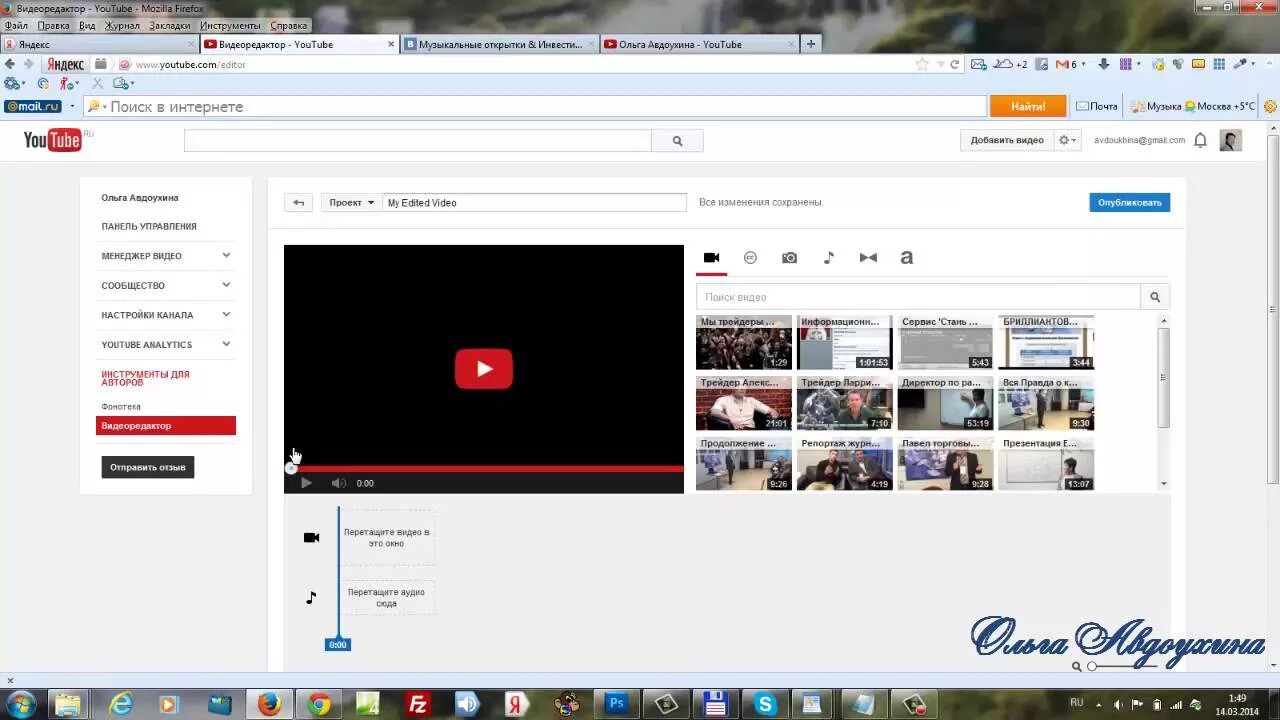Viewport: 1280px width, 720px height.
Task: Switch to 'Музыкальные открытки' VK tab
Action: [500, 44]
